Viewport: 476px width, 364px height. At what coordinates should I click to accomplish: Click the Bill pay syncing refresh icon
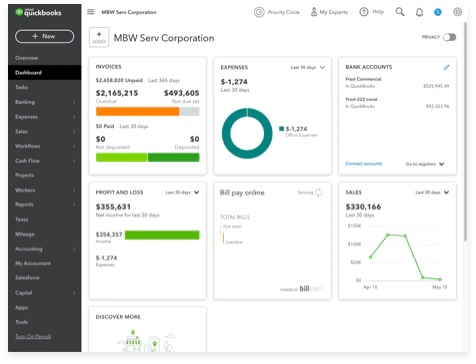(319, 192)
